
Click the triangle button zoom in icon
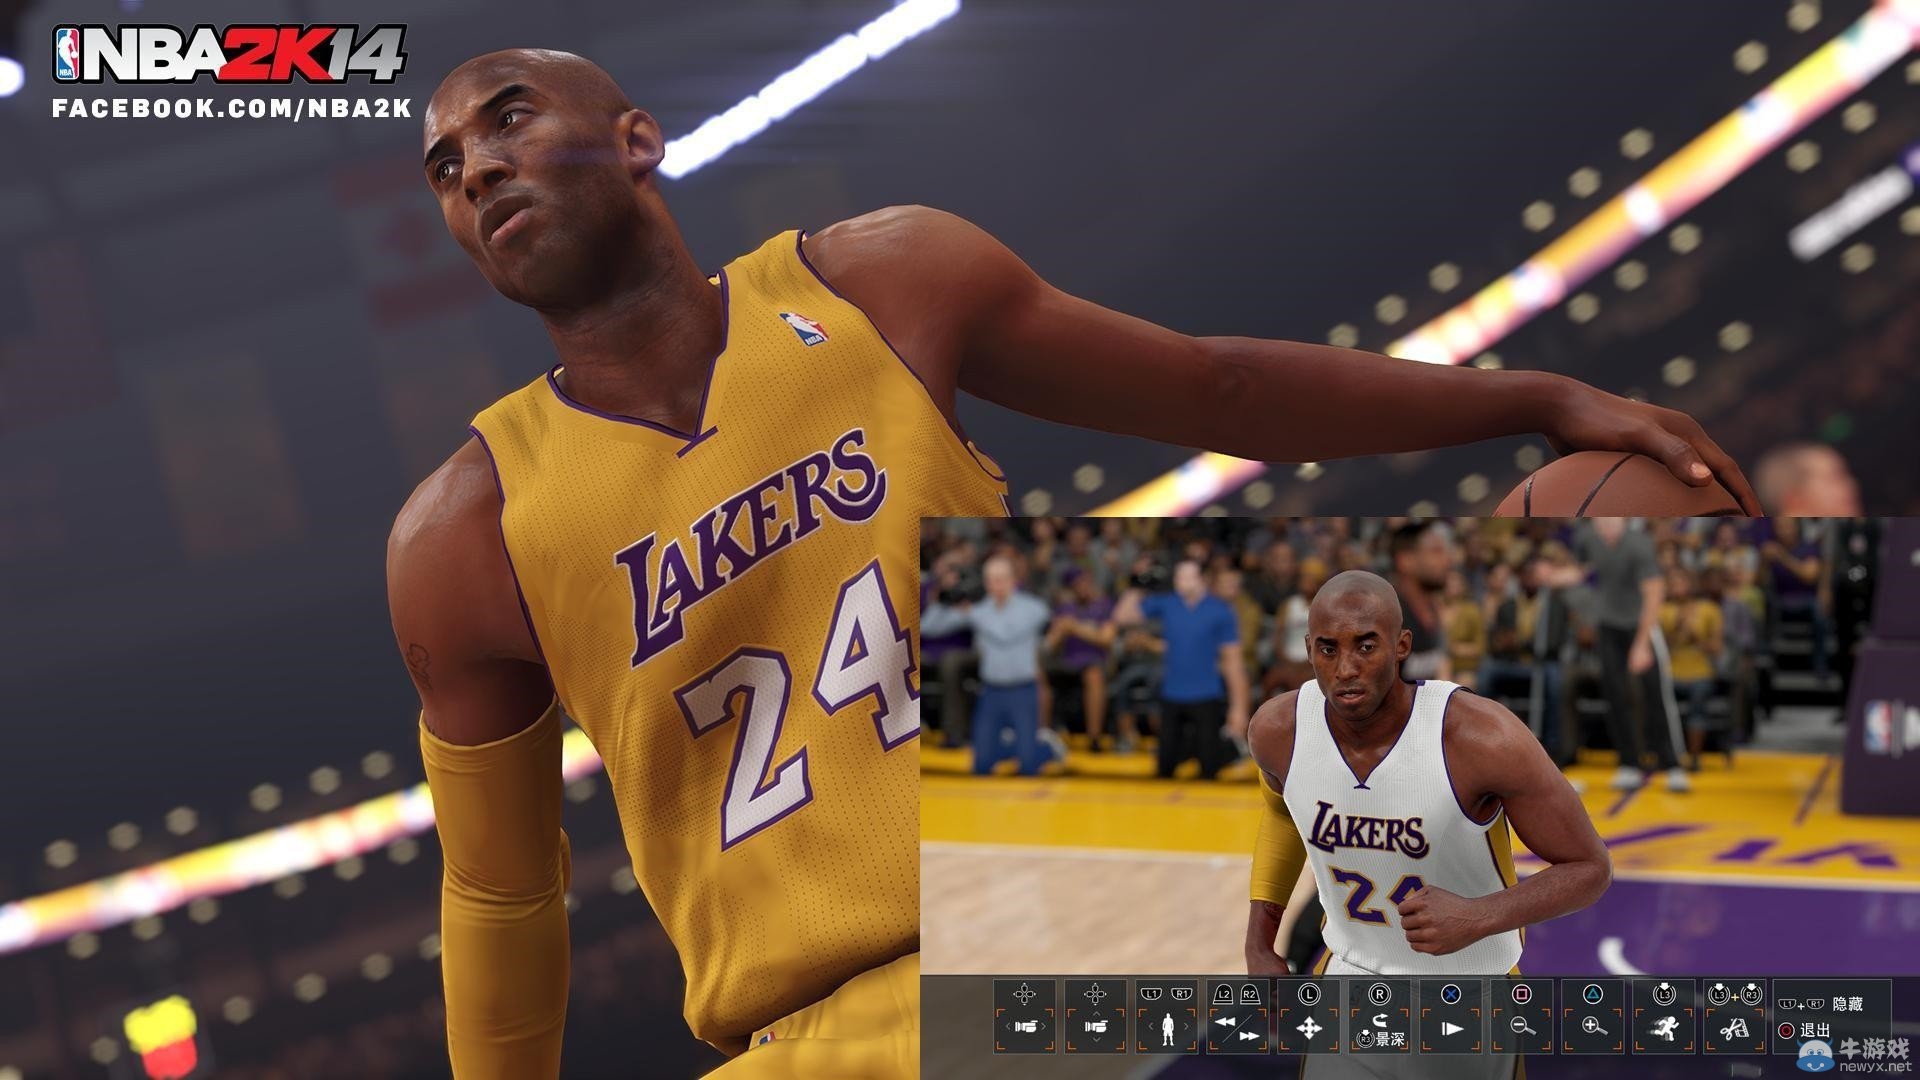[x=1592, y=1016]
